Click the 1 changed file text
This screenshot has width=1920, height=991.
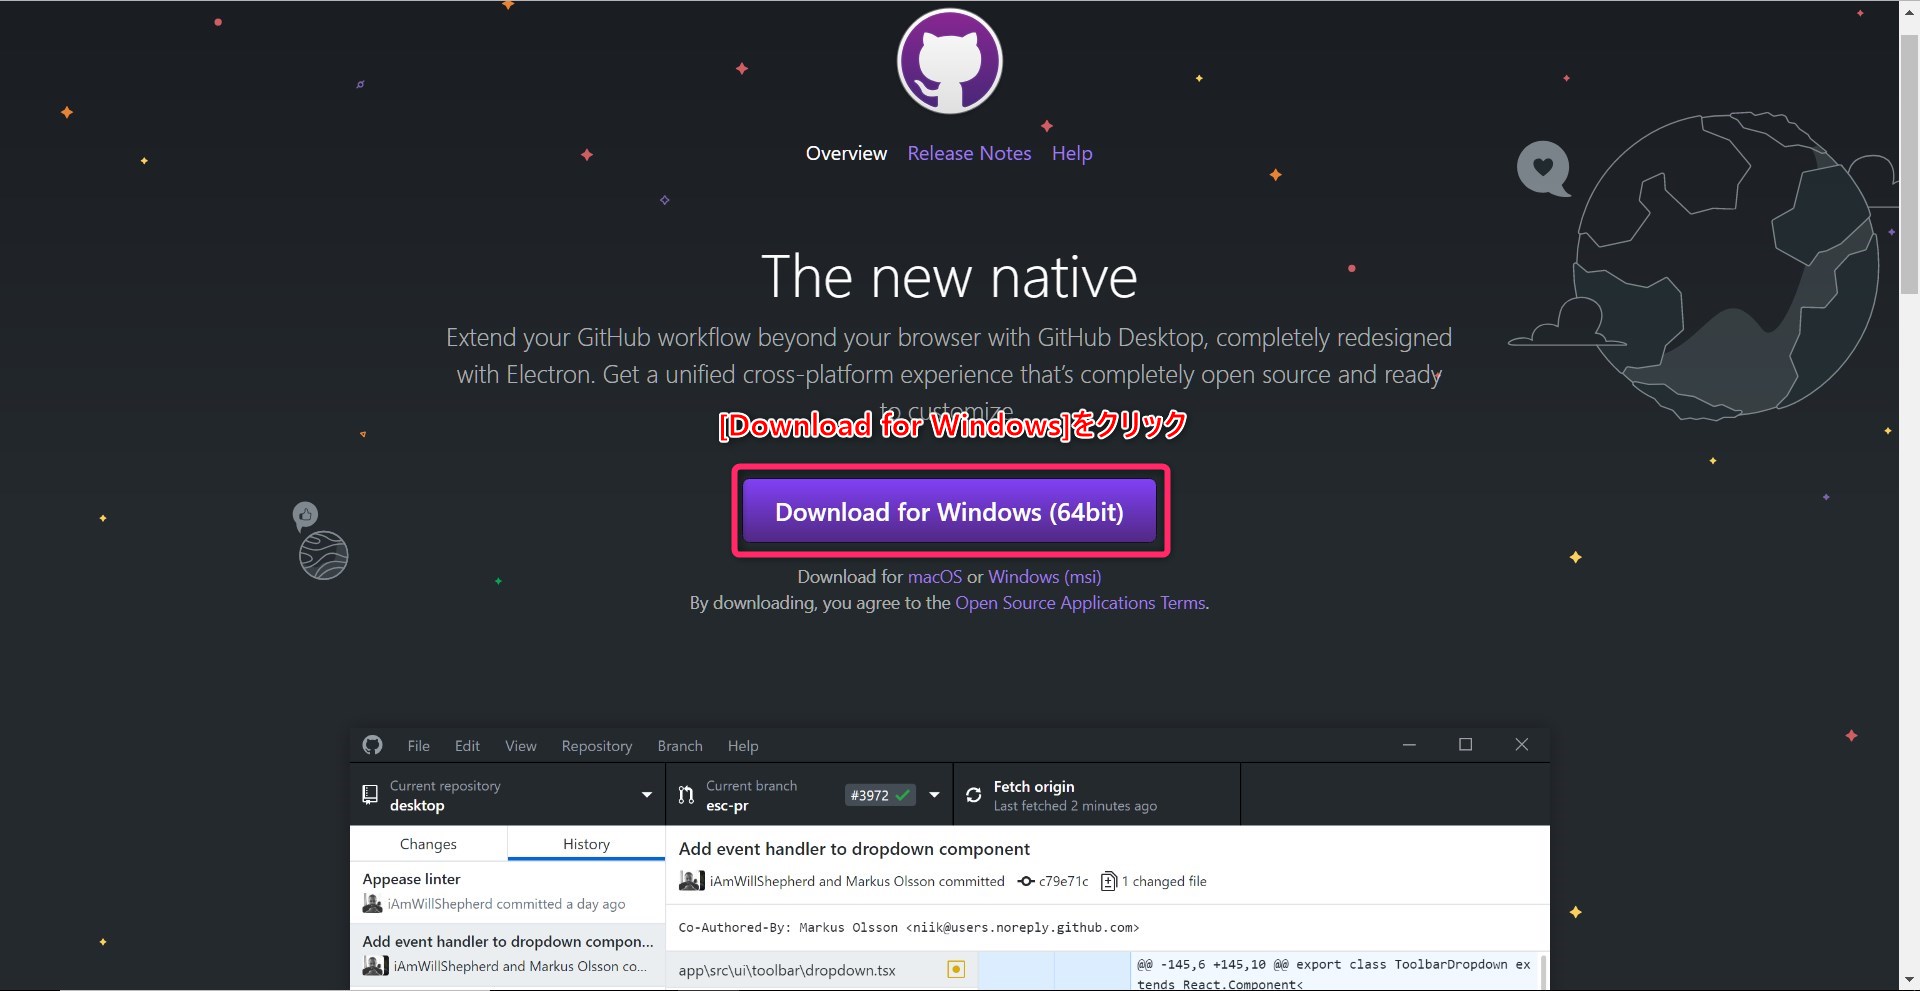(1164, 881)
